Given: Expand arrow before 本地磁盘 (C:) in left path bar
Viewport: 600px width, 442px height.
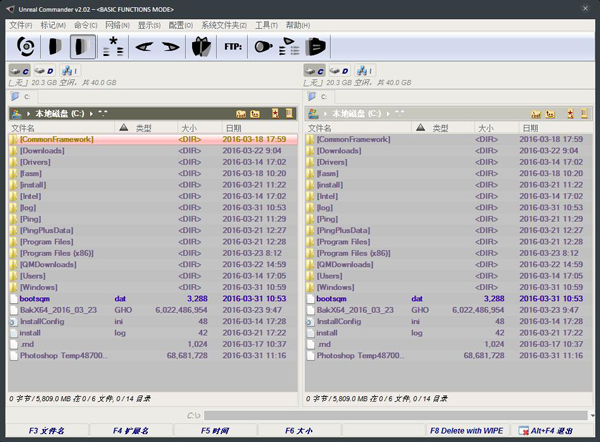Looking at the screenshot, I should 29,114.
